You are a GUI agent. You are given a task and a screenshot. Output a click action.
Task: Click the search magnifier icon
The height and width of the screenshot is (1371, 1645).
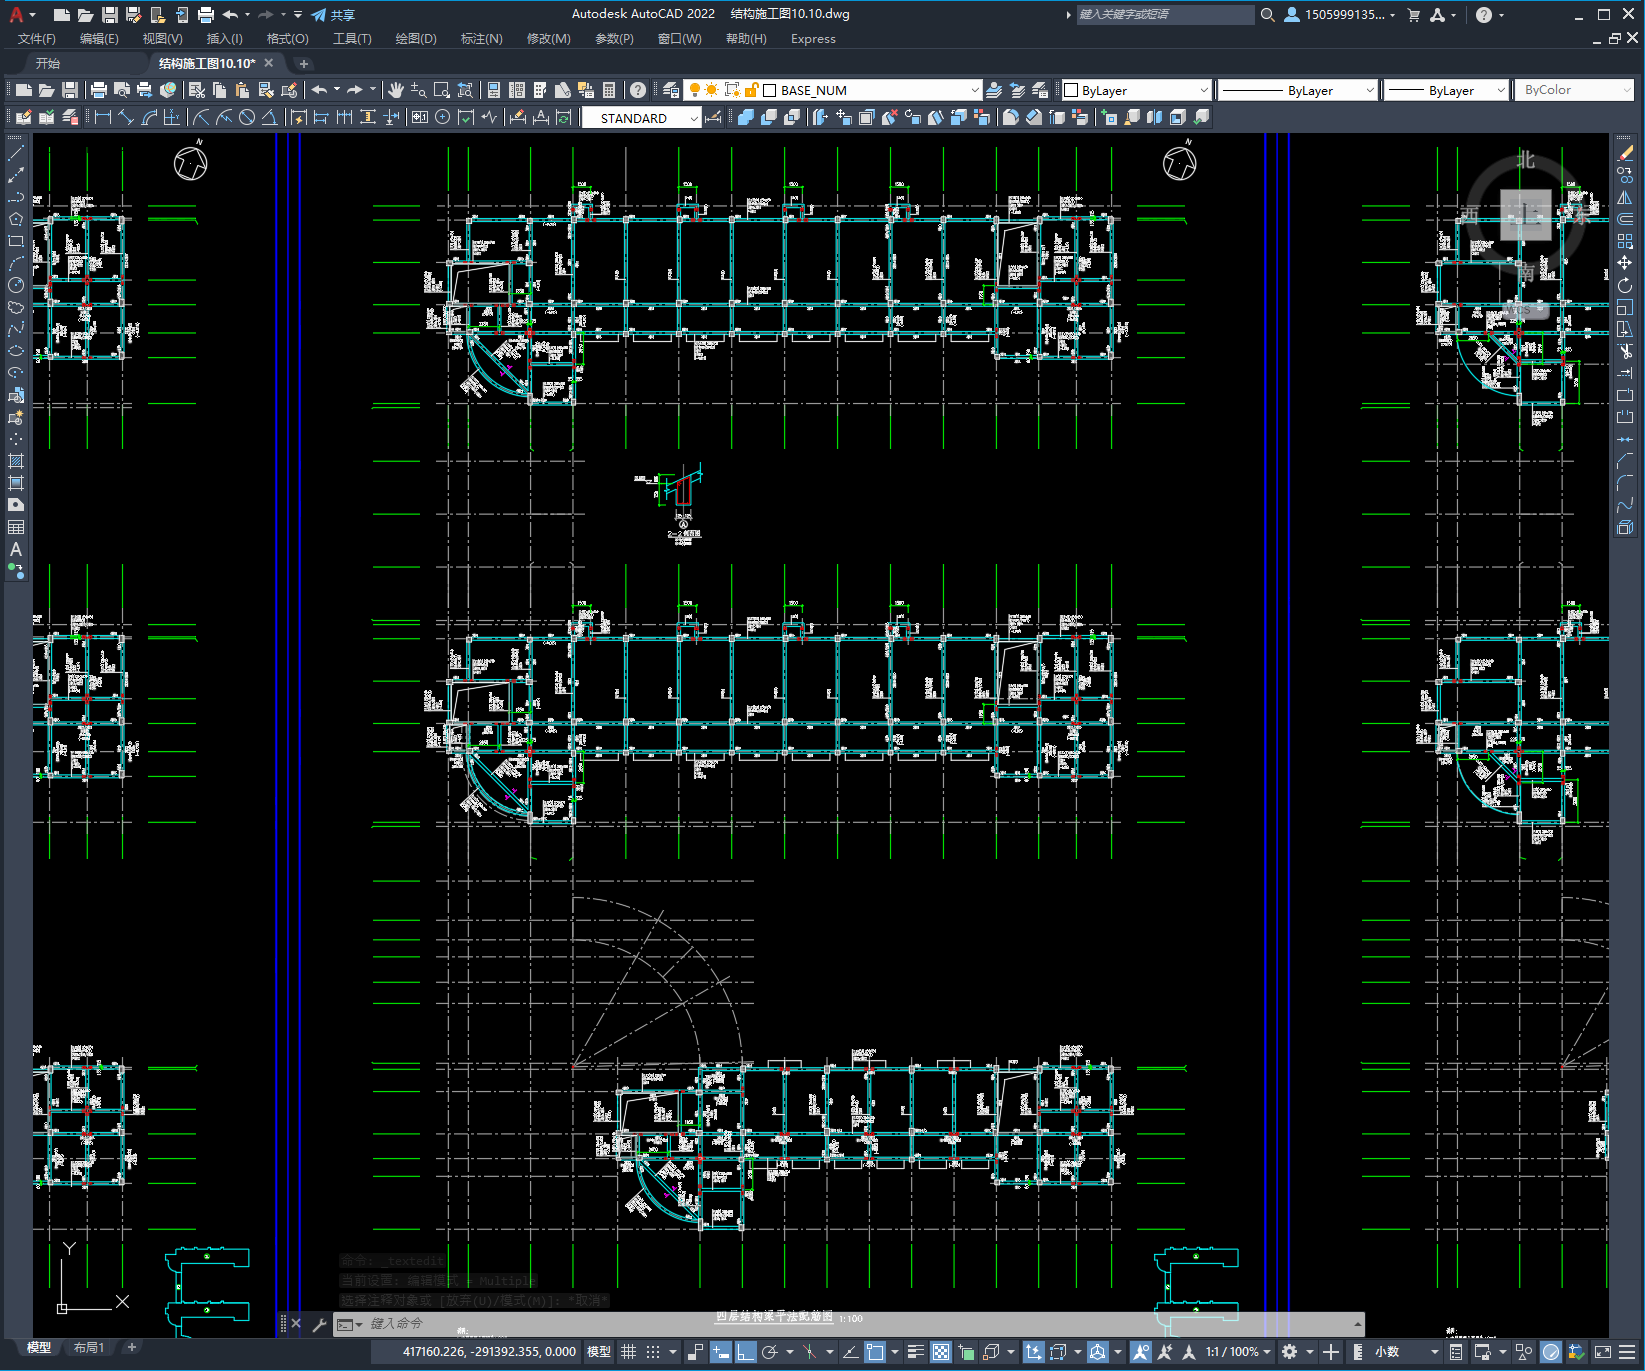[x=1267, y=14]
